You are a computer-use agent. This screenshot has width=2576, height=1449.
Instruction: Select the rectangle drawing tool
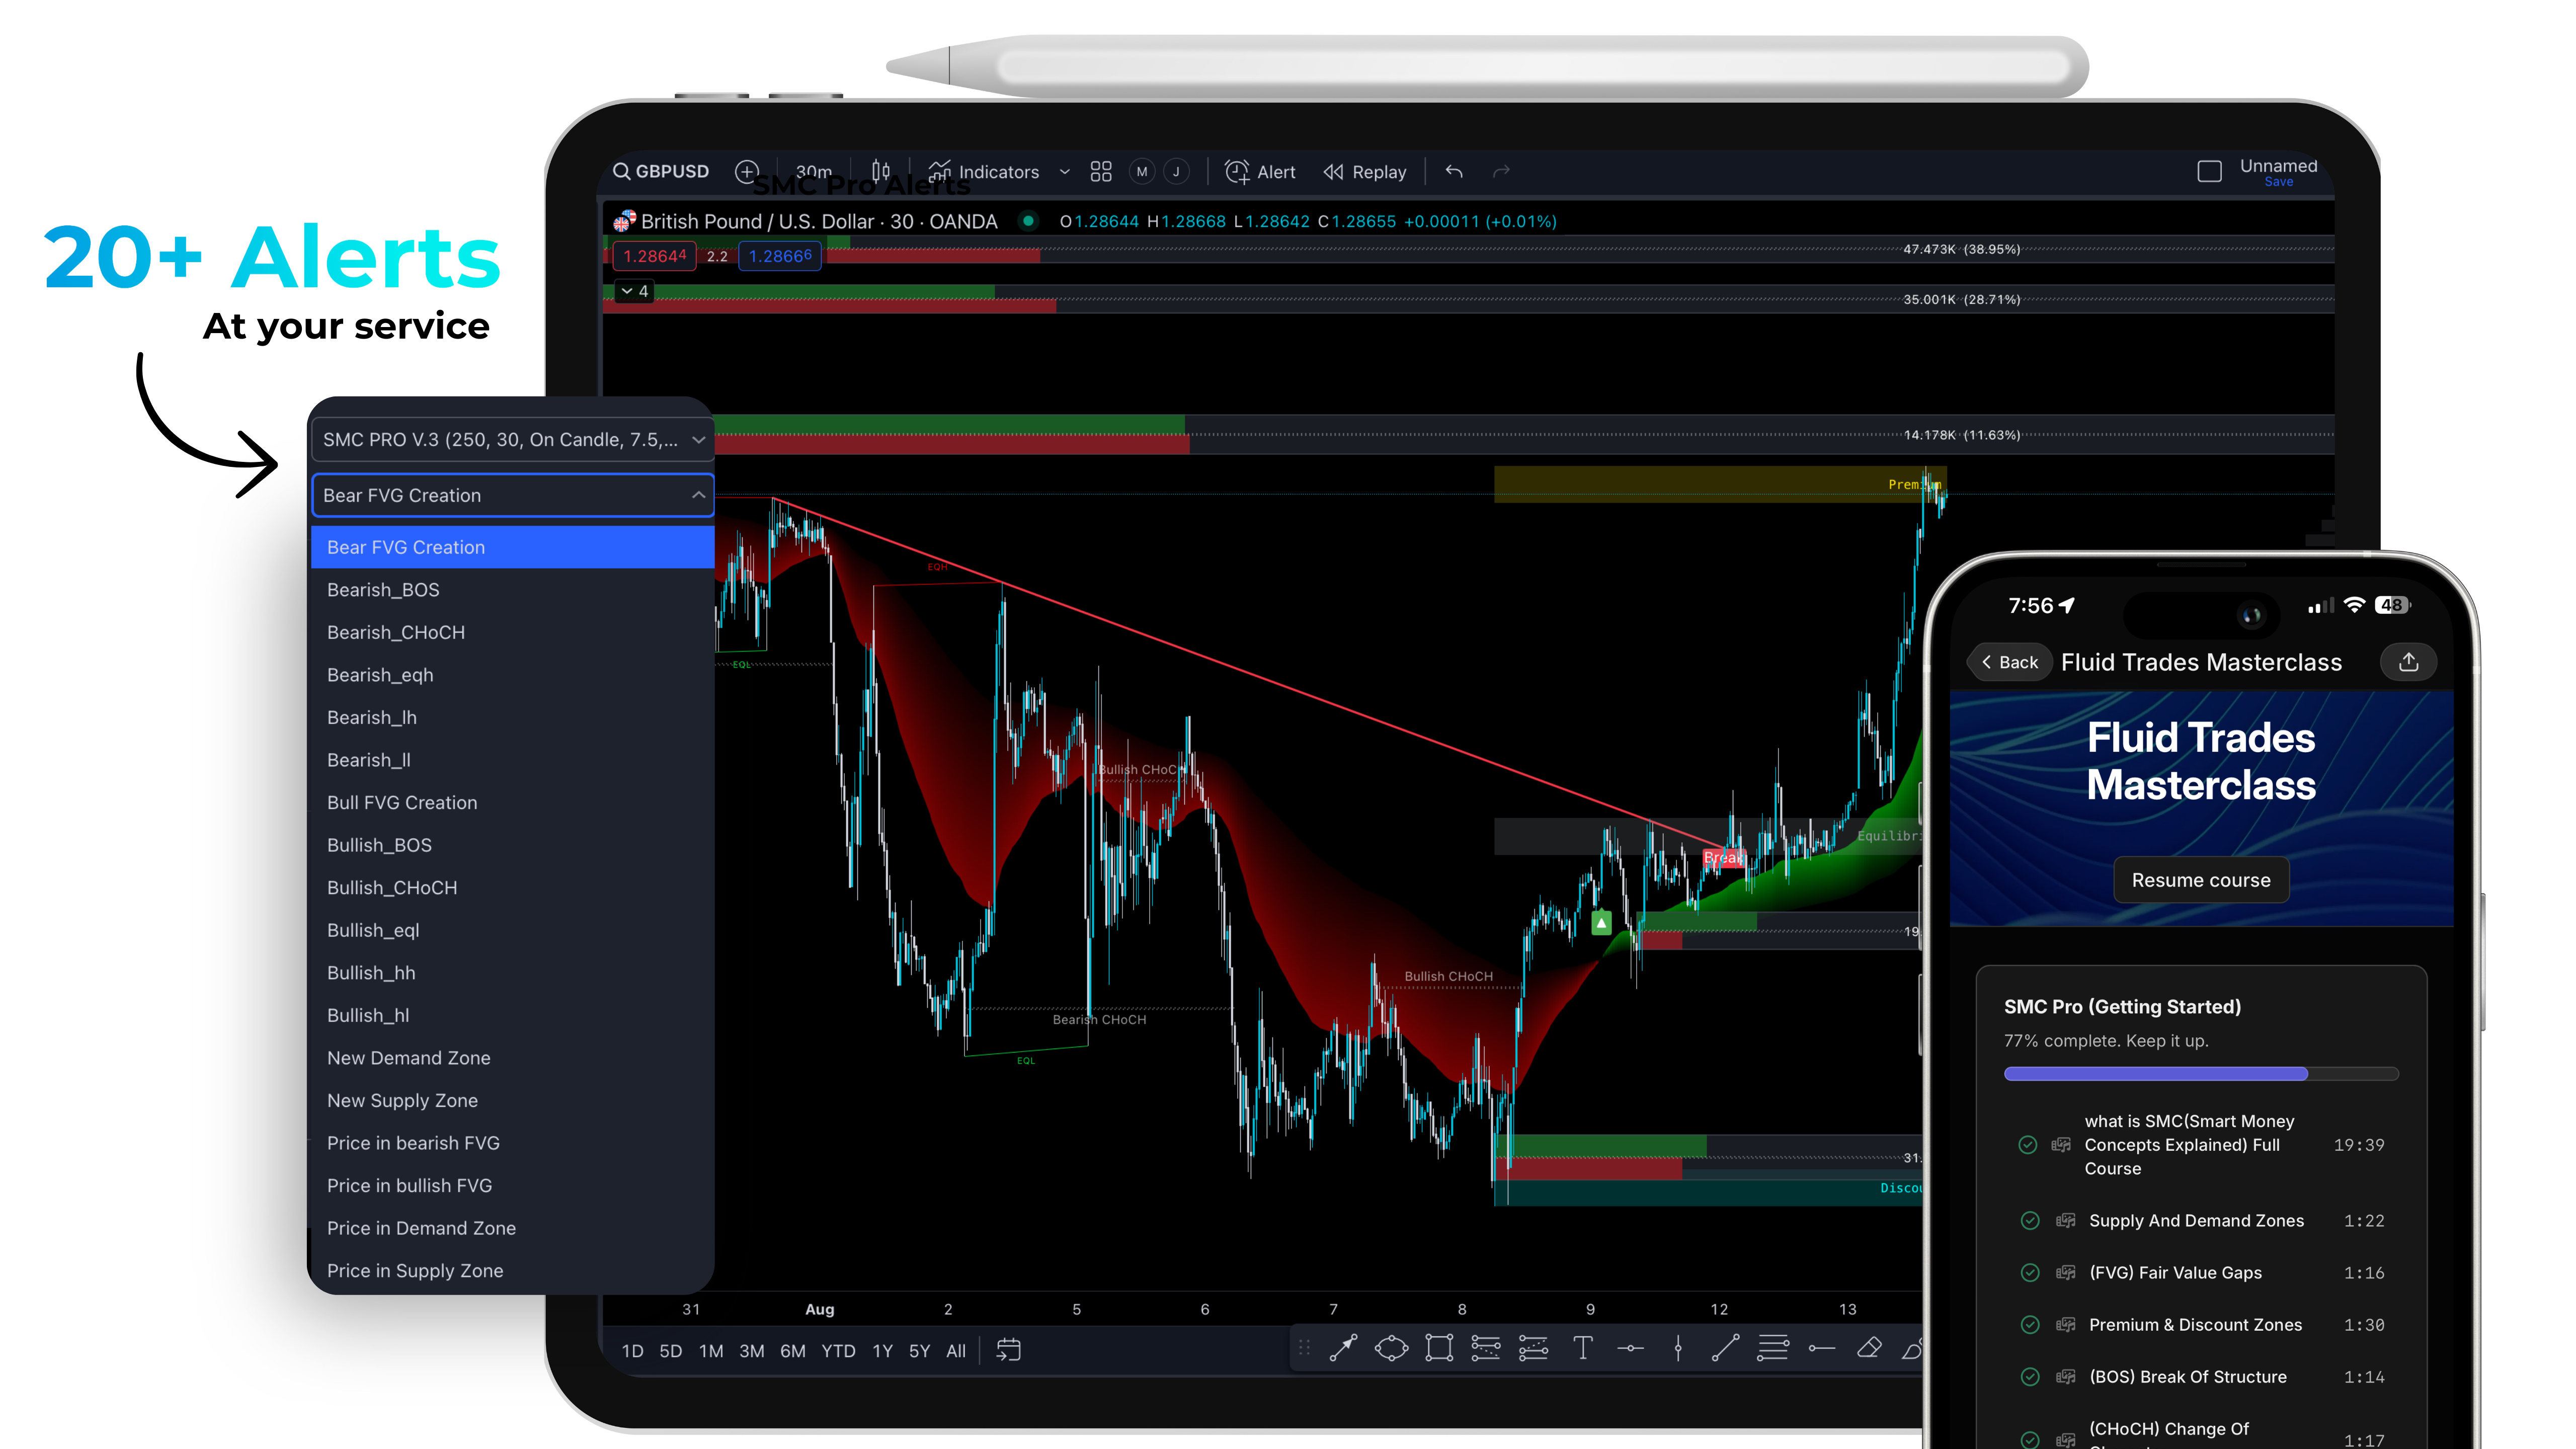pyautogui.click(x=1439, y=1349)
